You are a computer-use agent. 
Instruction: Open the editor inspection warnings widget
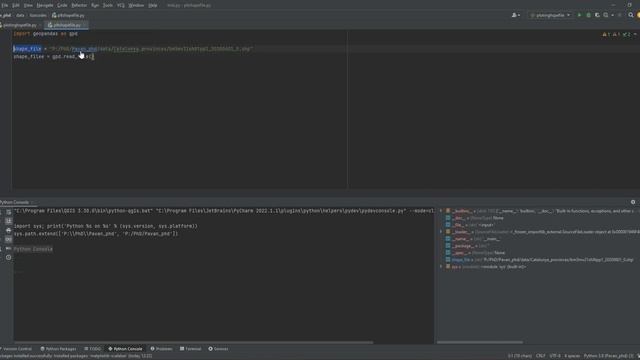pyautogui.click(x=616, y=35)
